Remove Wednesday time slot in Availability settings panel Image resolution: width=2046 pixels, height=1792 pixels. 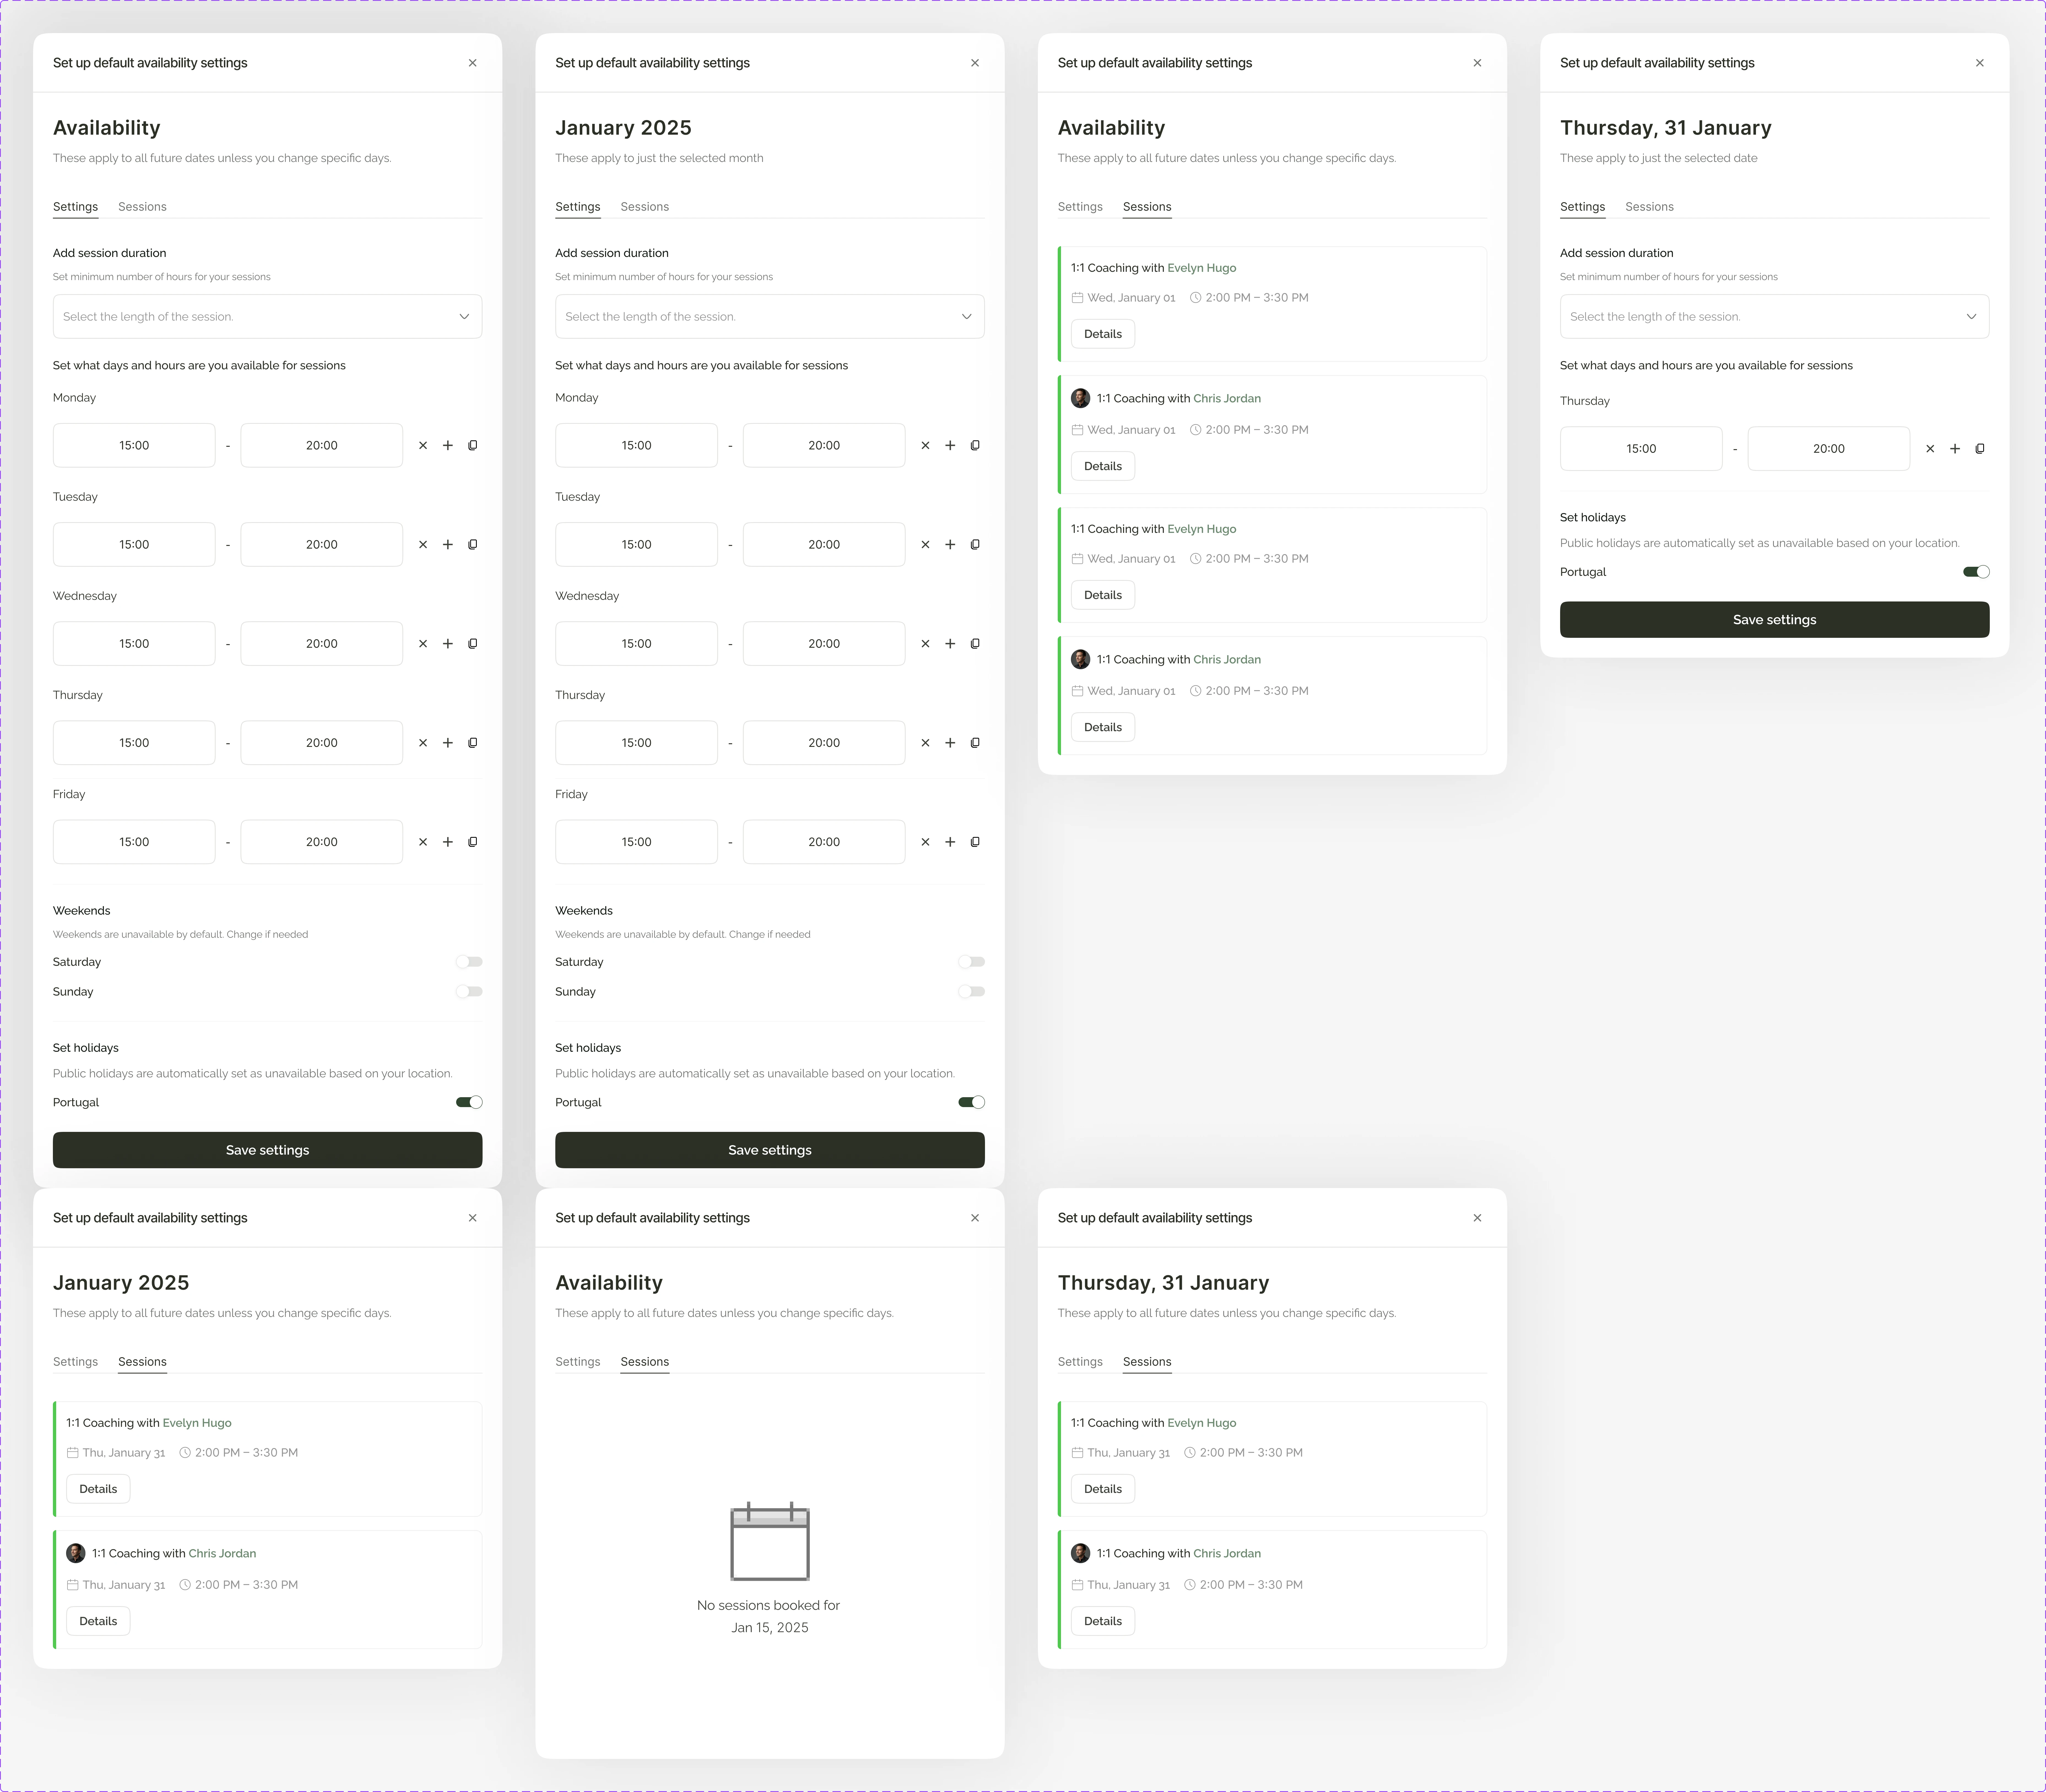(x=423, y=644)
